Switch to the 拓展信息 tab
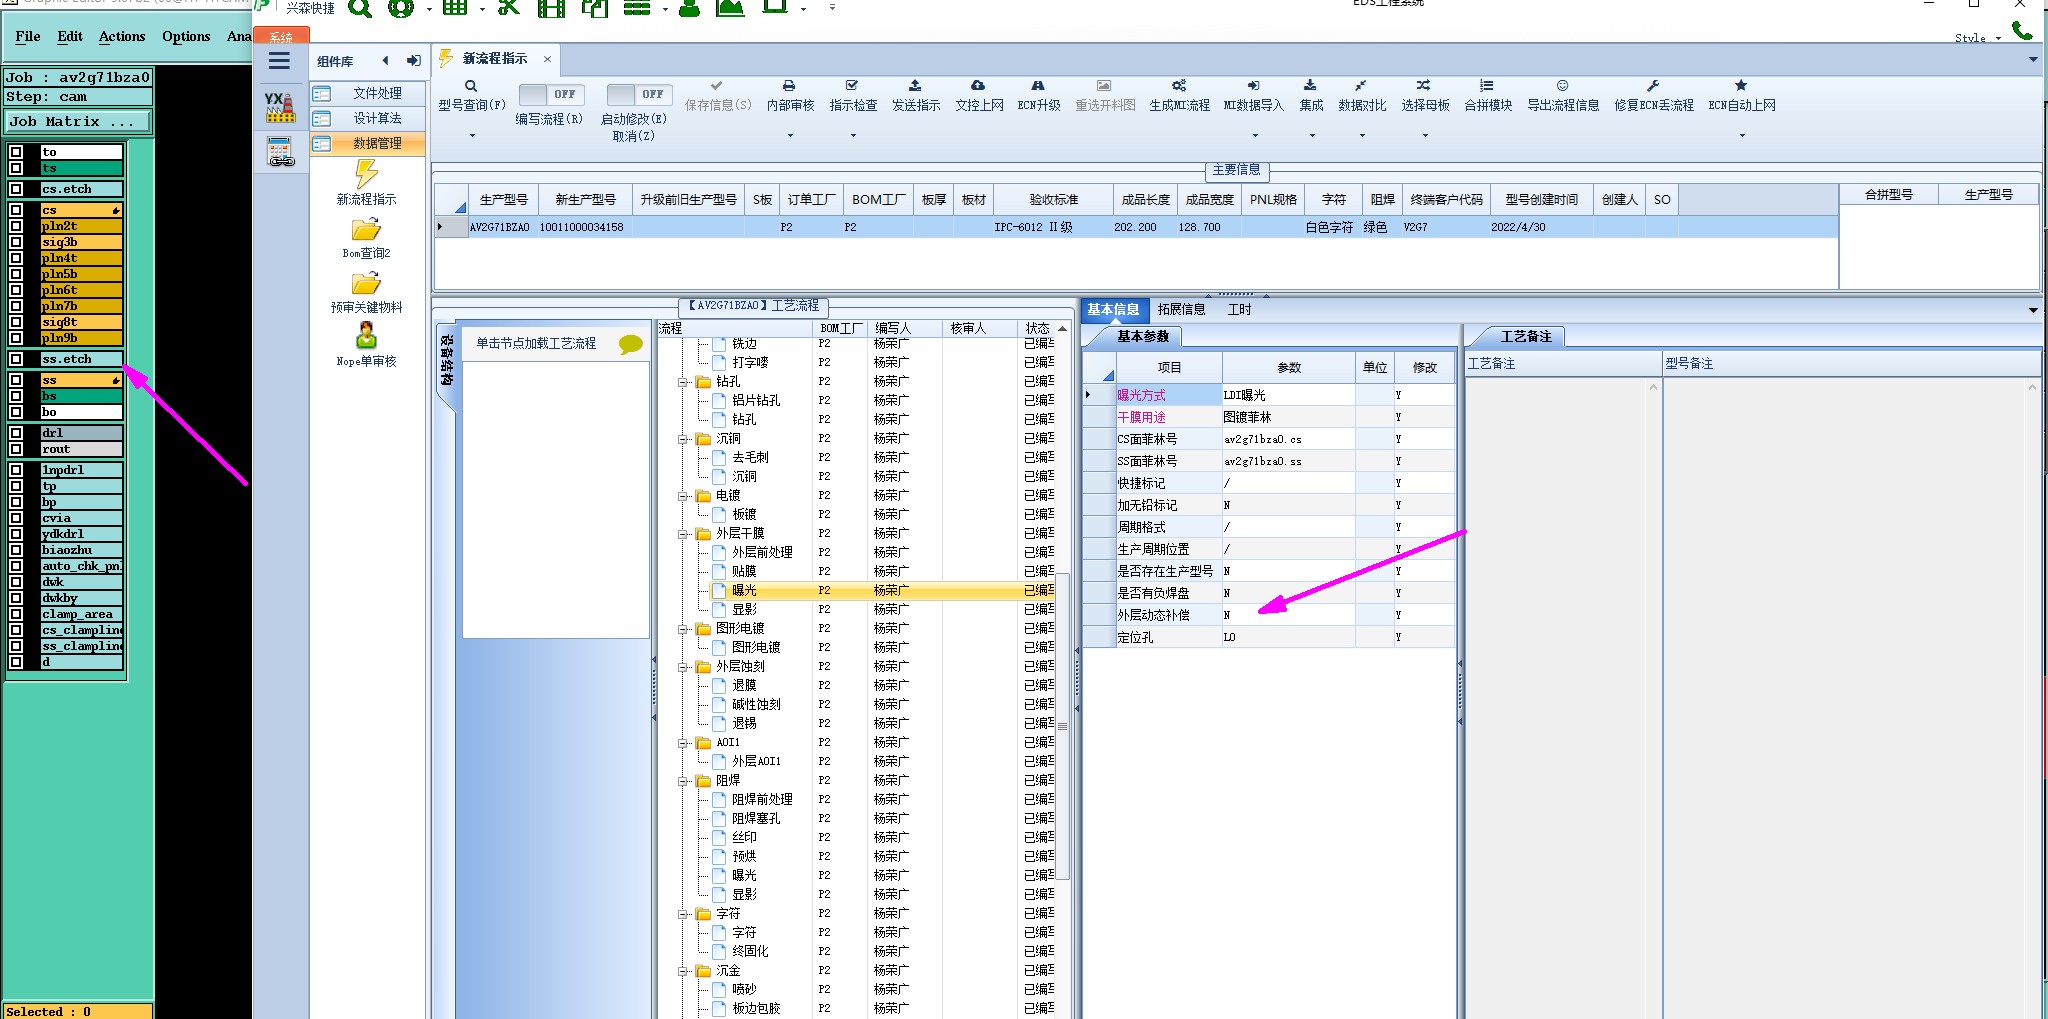The image size is (2048, 1019). coord(1181,310)
